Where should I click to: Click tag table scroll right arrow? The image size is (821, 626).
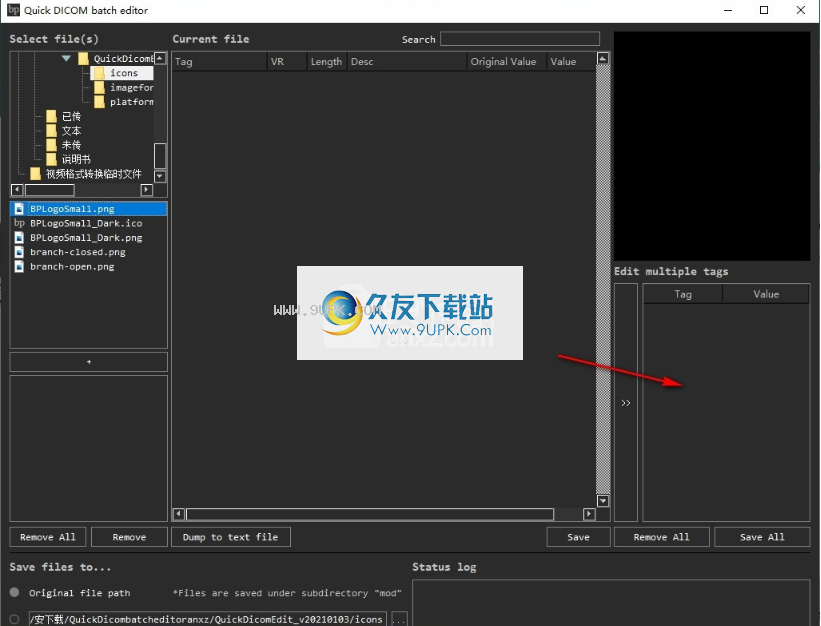(x=589, y=514)
